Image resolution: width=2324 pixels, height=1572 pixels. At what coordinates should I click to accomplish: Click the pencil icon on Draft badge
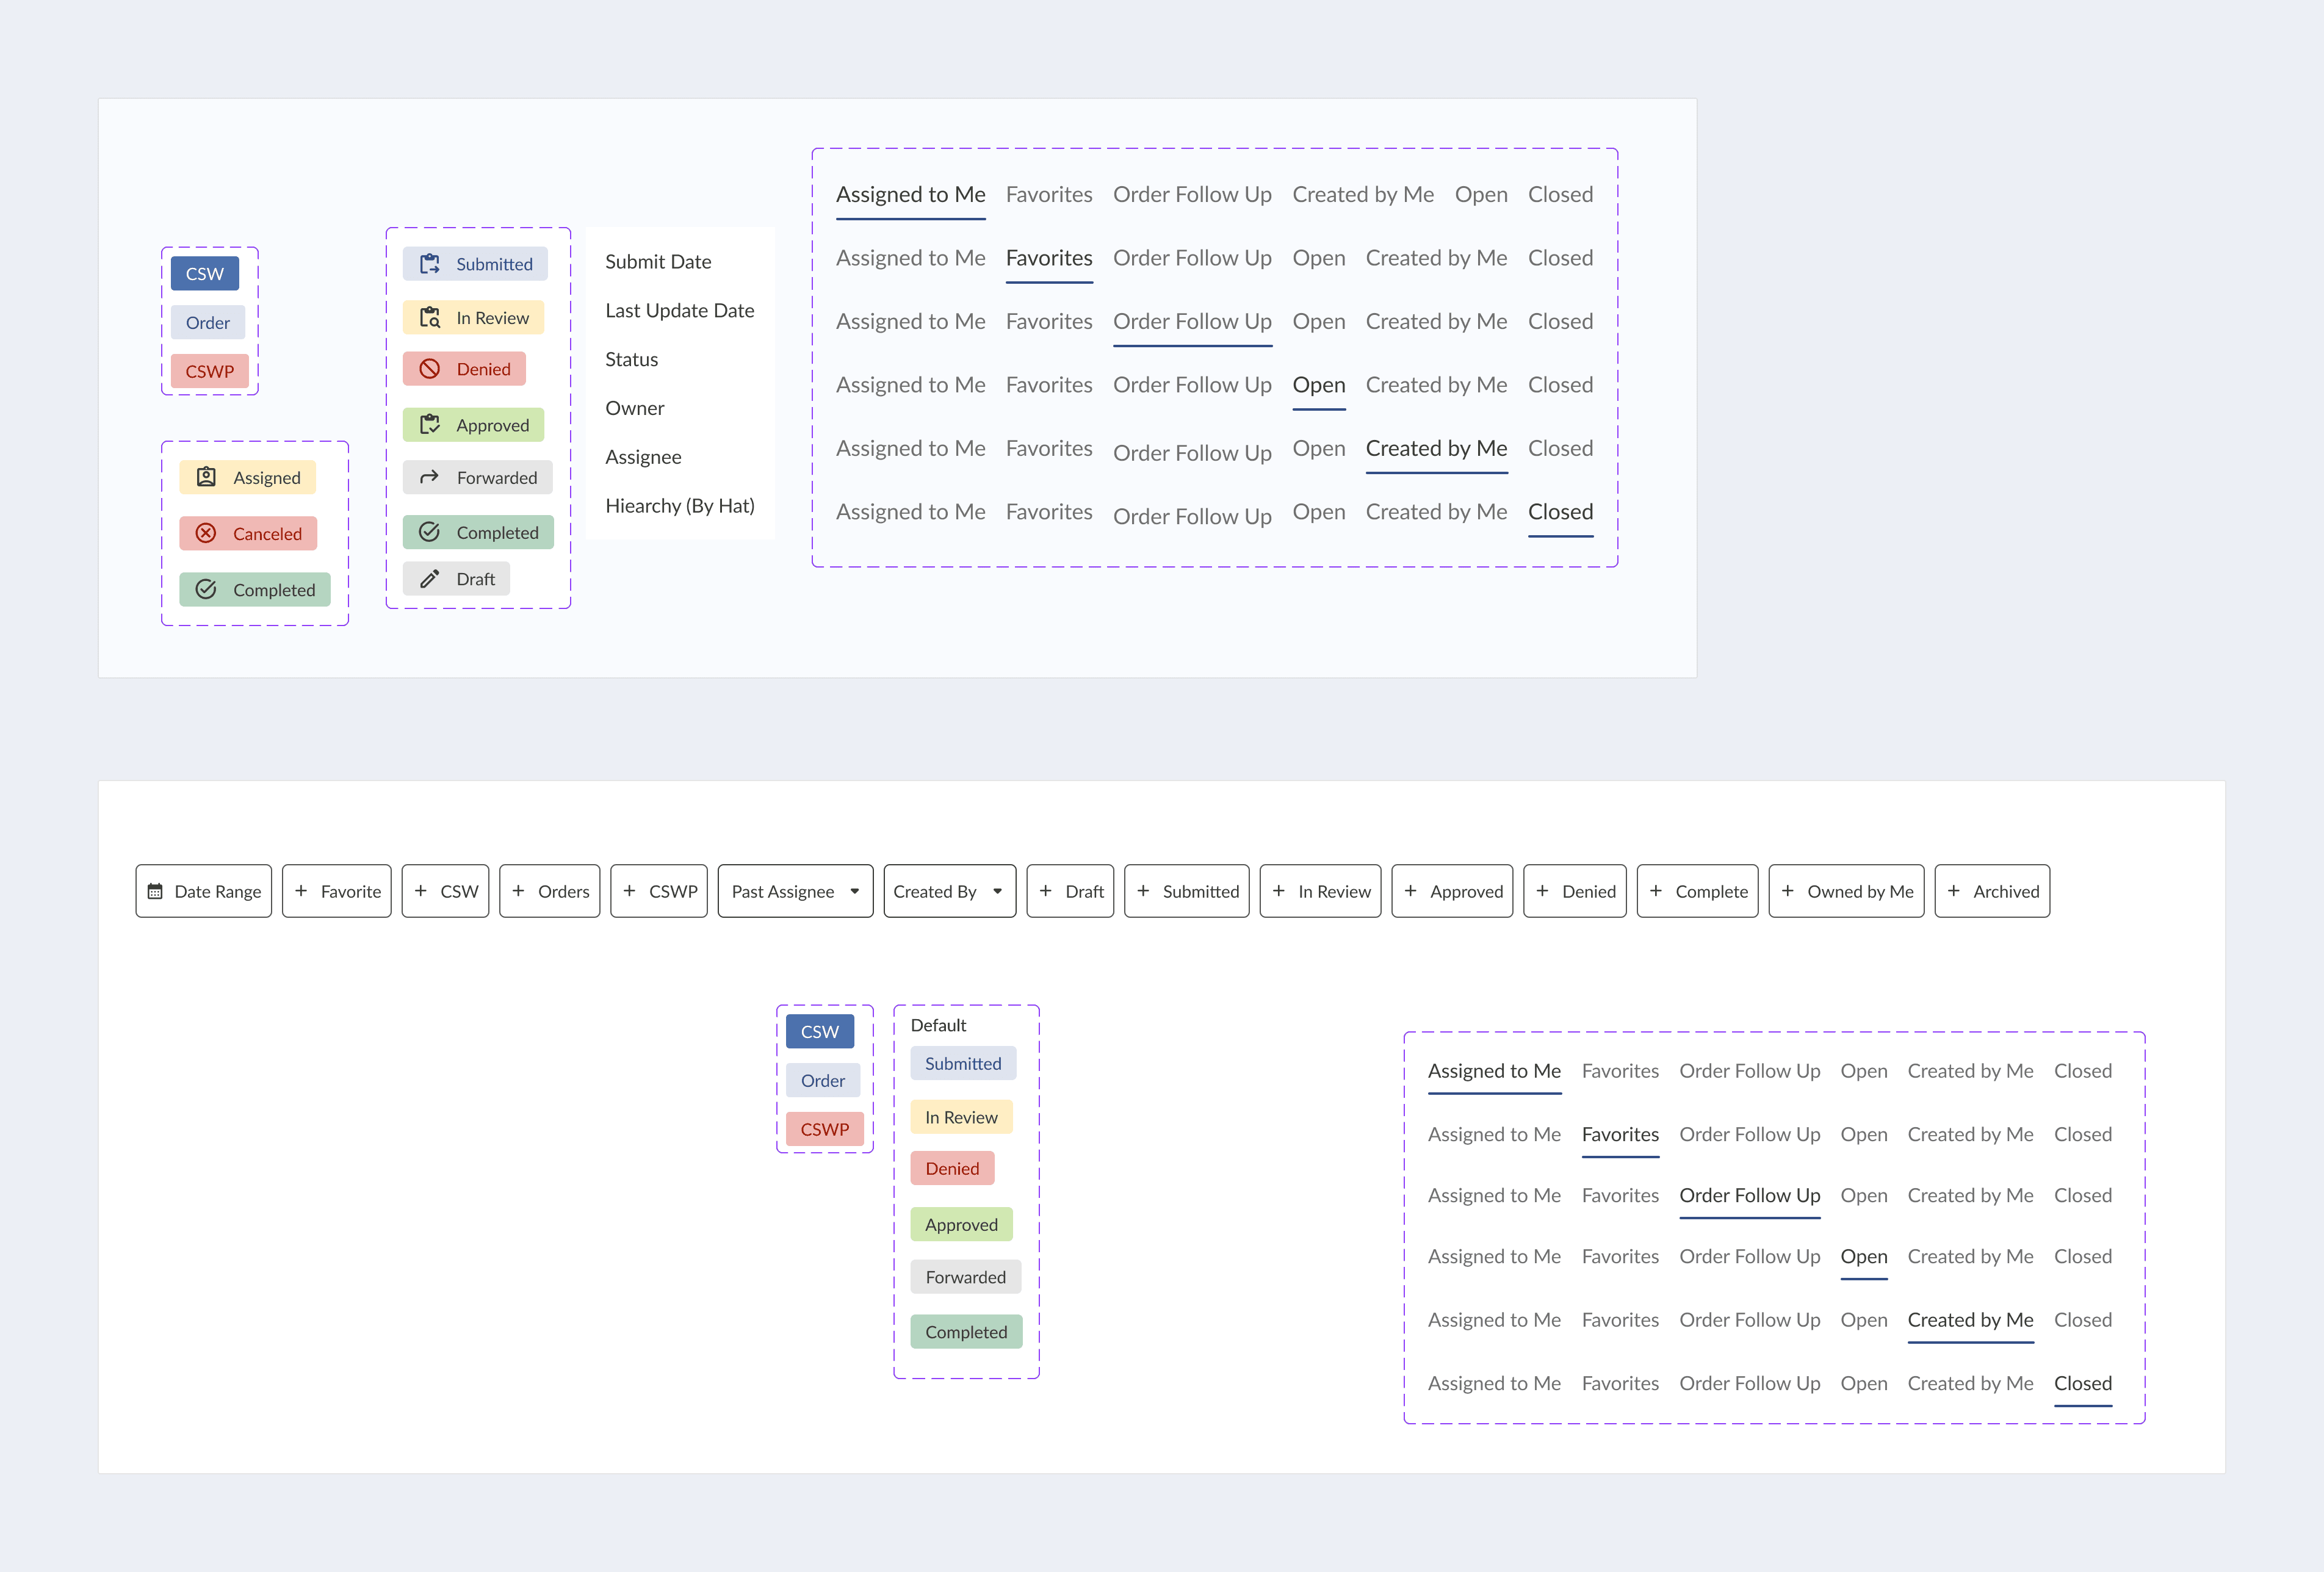pos(430,579)
